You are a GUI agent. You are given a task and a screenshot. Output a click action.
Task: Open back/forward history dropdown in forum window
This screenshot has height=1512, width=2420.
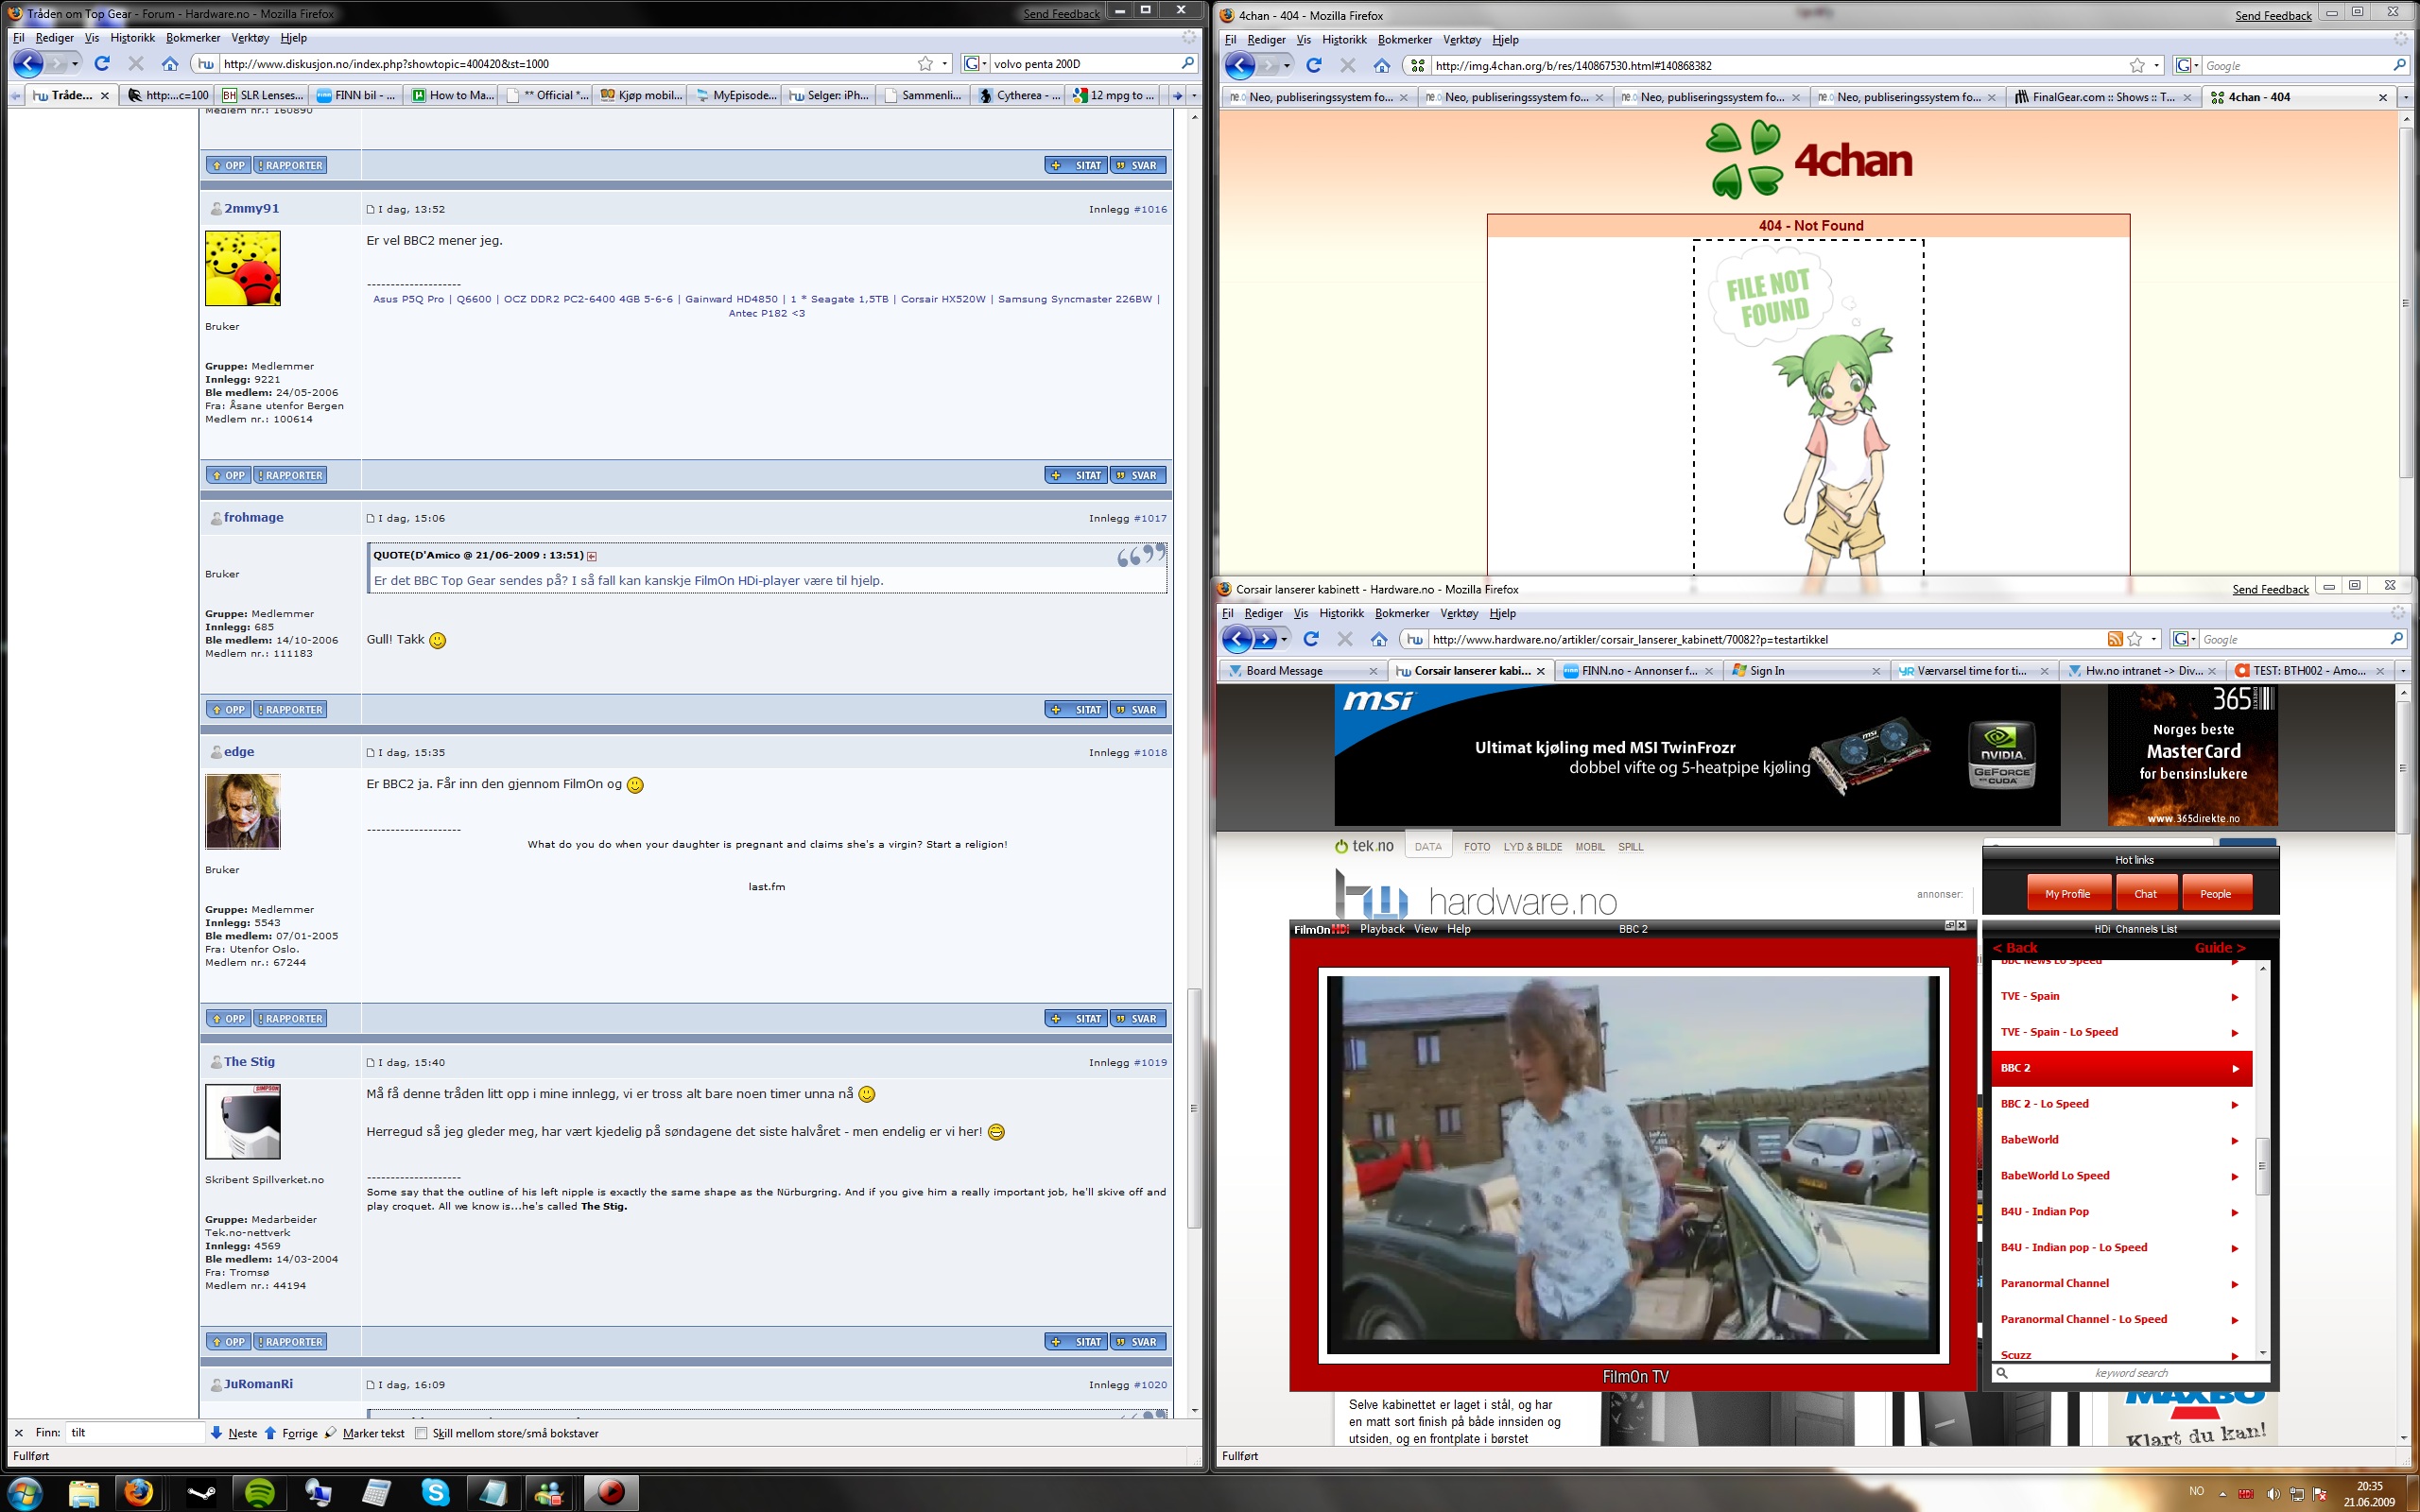click(x=75, y=64)
